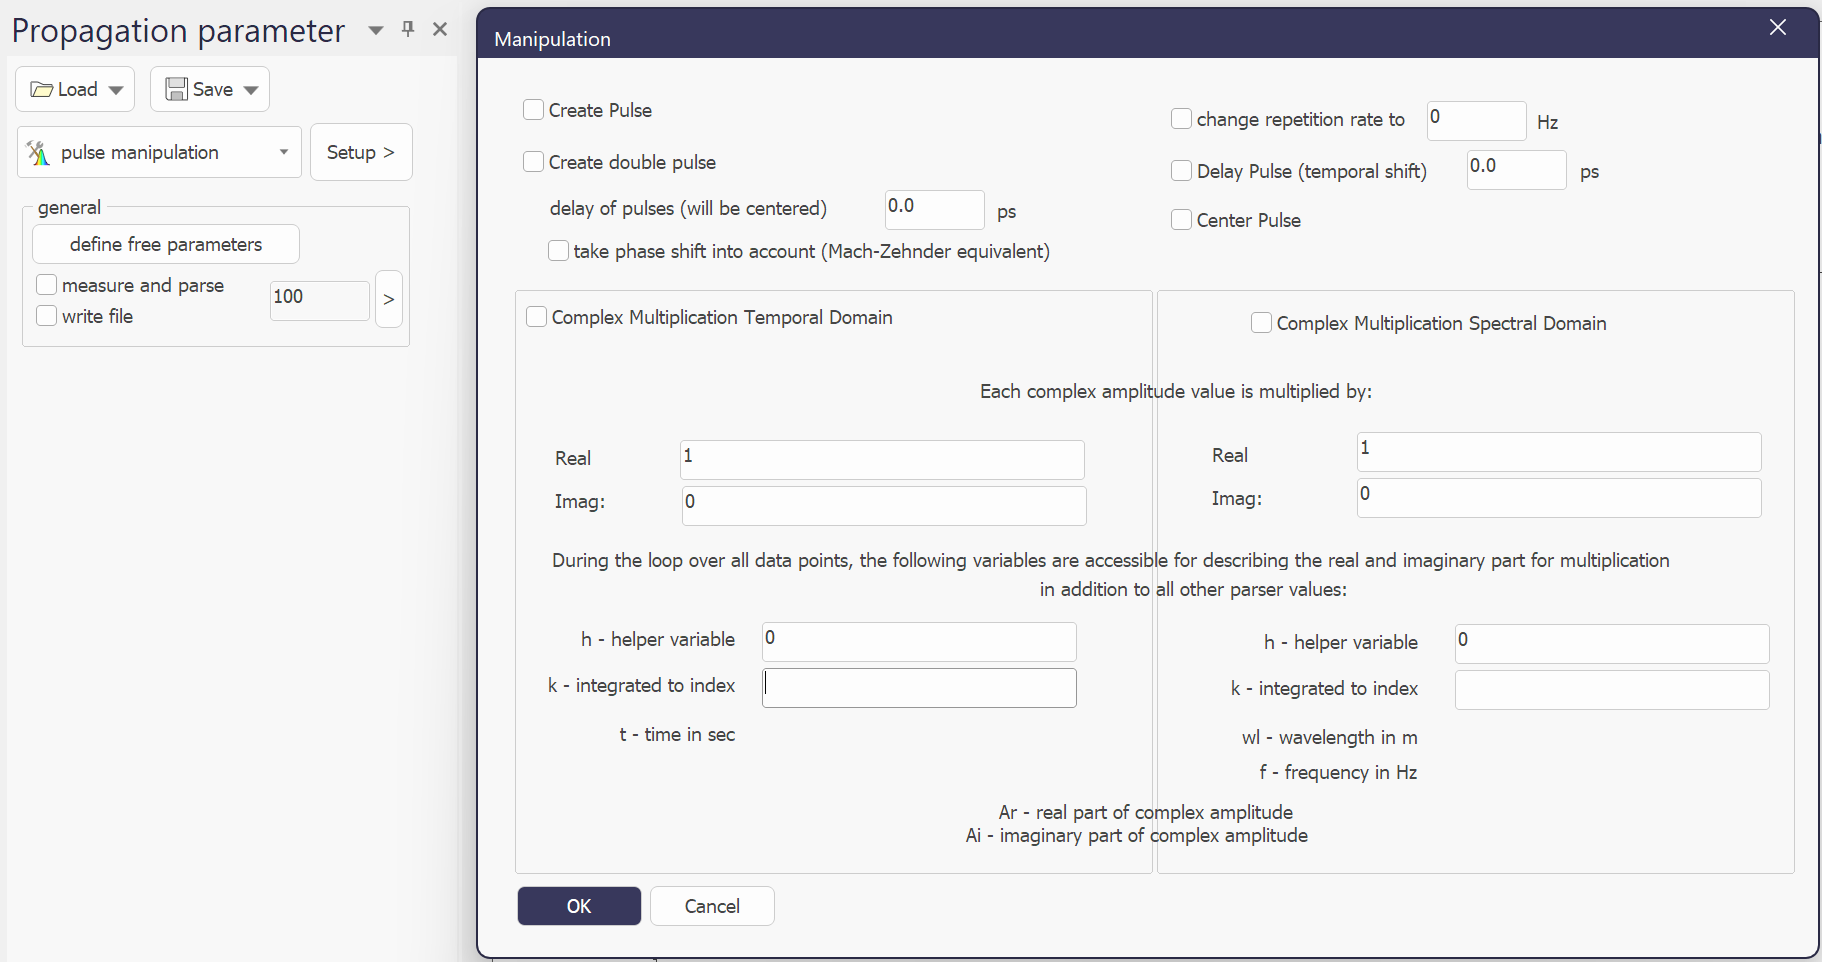Viewport: 1822px width, 962px height.
Task: Click Temporal k - integrated to index field
Action: 919,688
